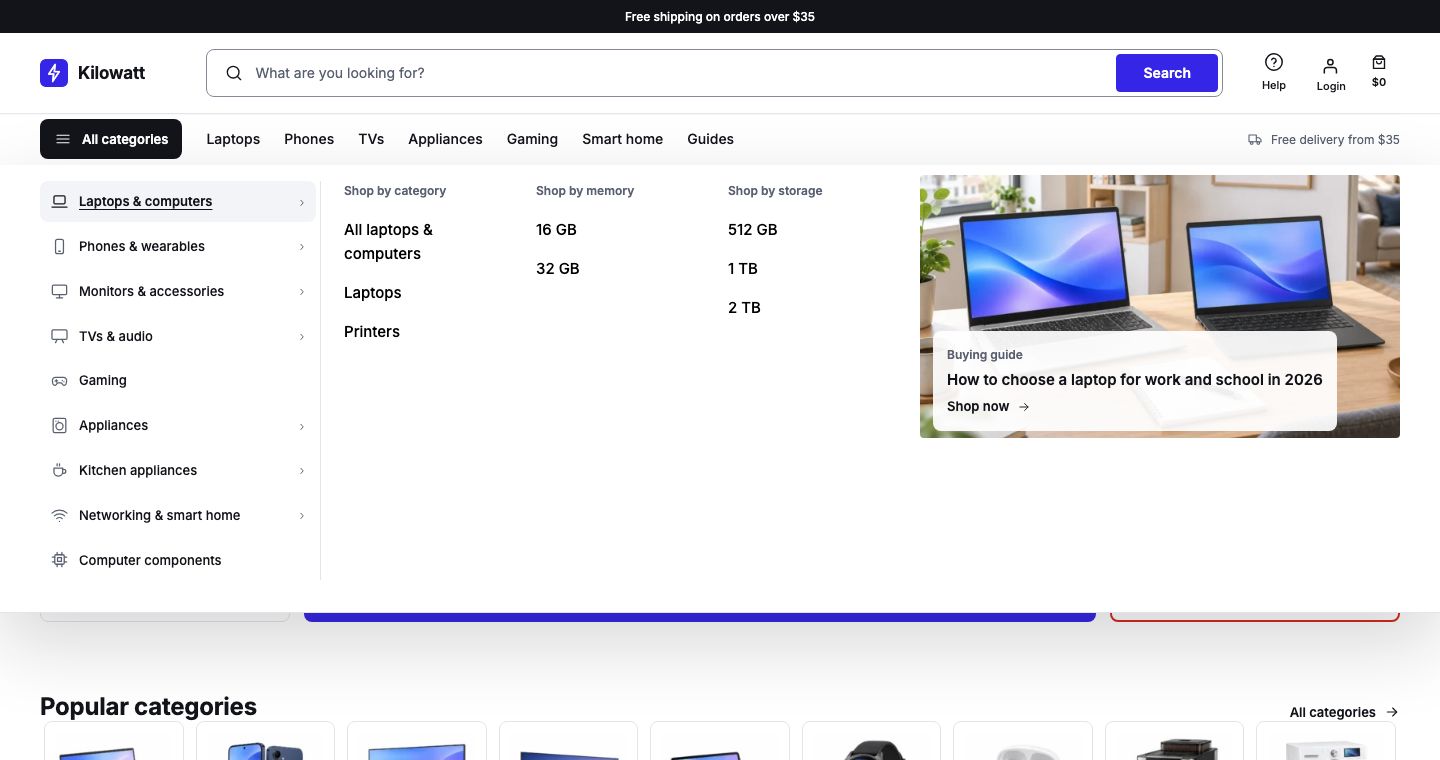1440x760 pixels.
Task: Expand Networking & smart home chevron
Action: pyautogui.click(x=301, y=516)
